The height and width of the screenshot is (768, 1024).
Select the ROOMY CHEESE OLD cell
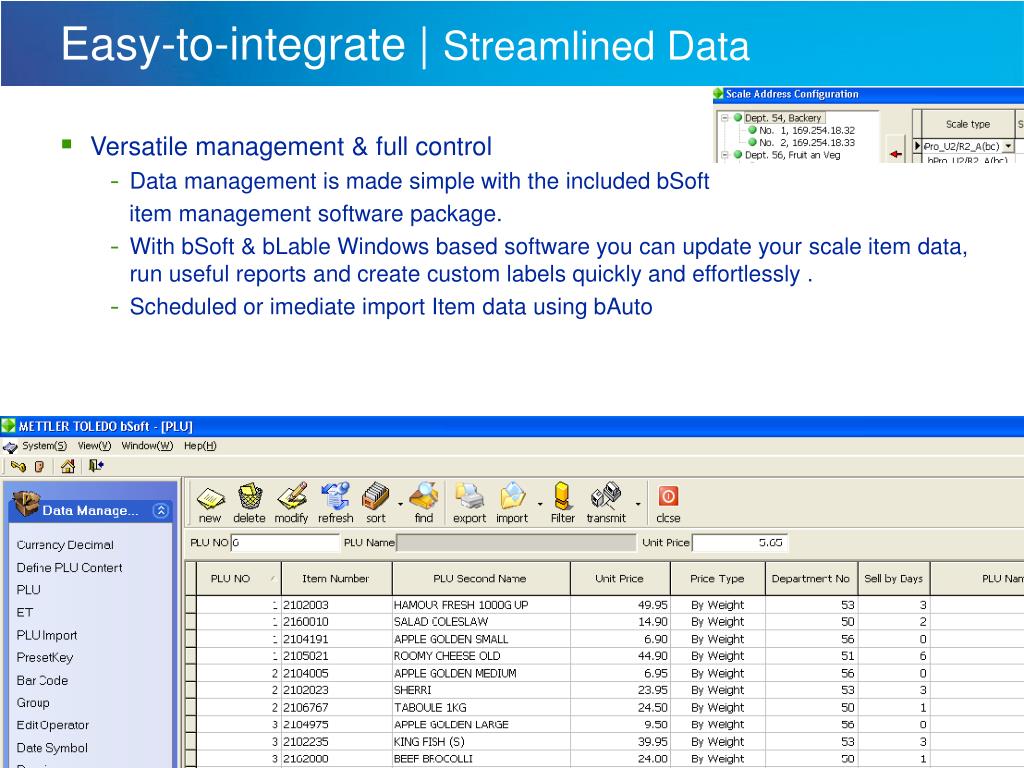point(481,656)
